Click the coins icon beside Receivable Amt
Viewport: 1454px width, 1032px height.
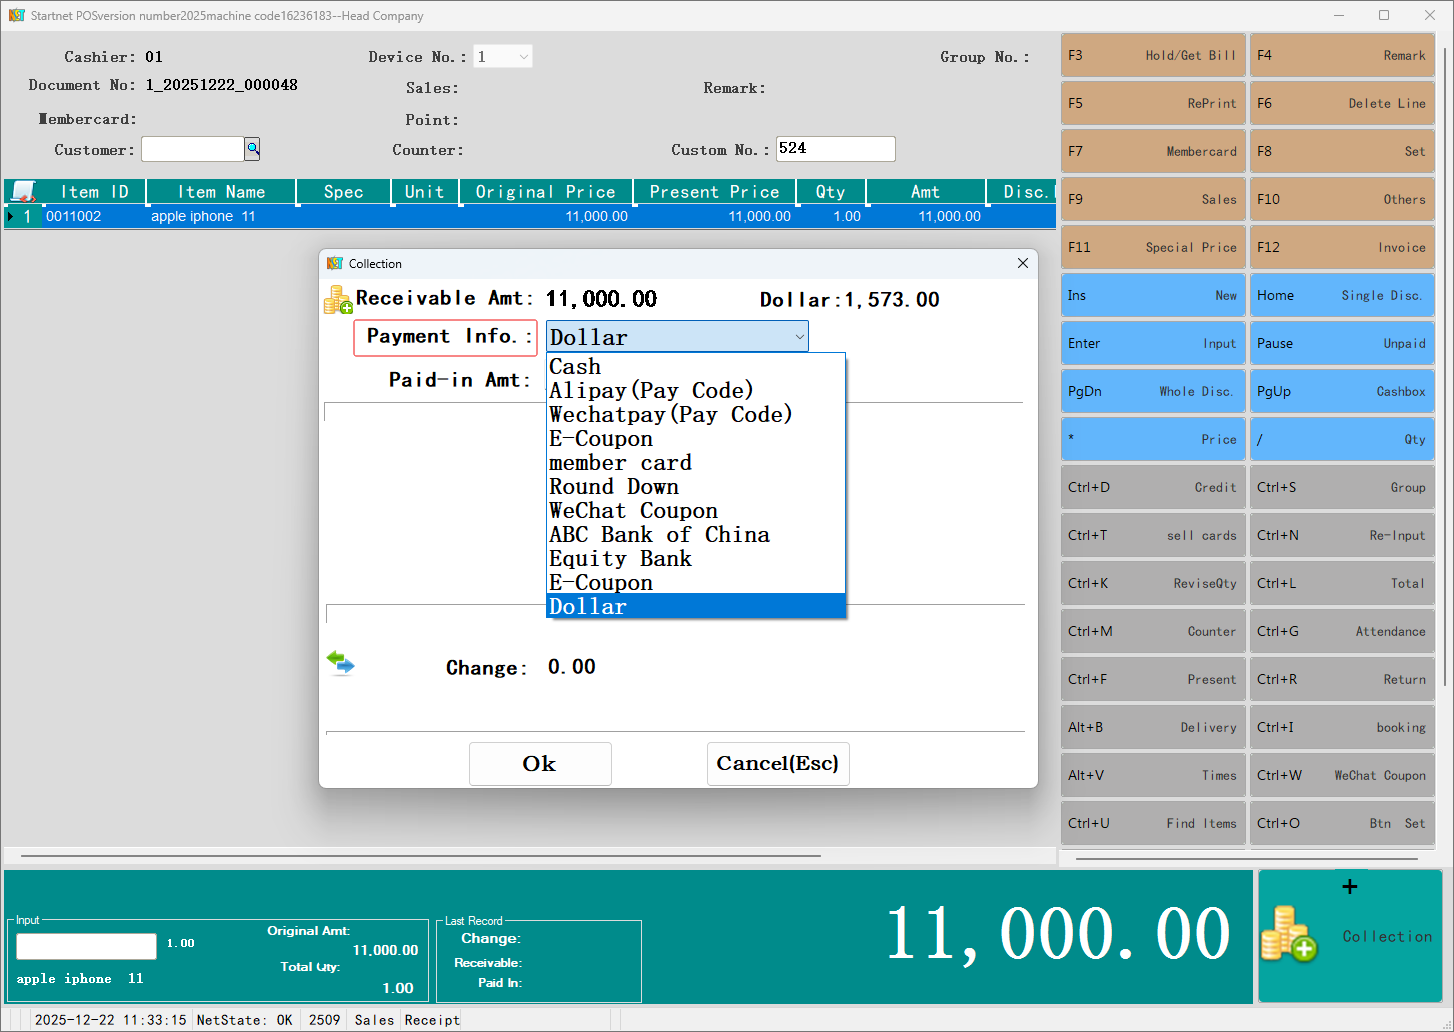(x=338, y=299)
